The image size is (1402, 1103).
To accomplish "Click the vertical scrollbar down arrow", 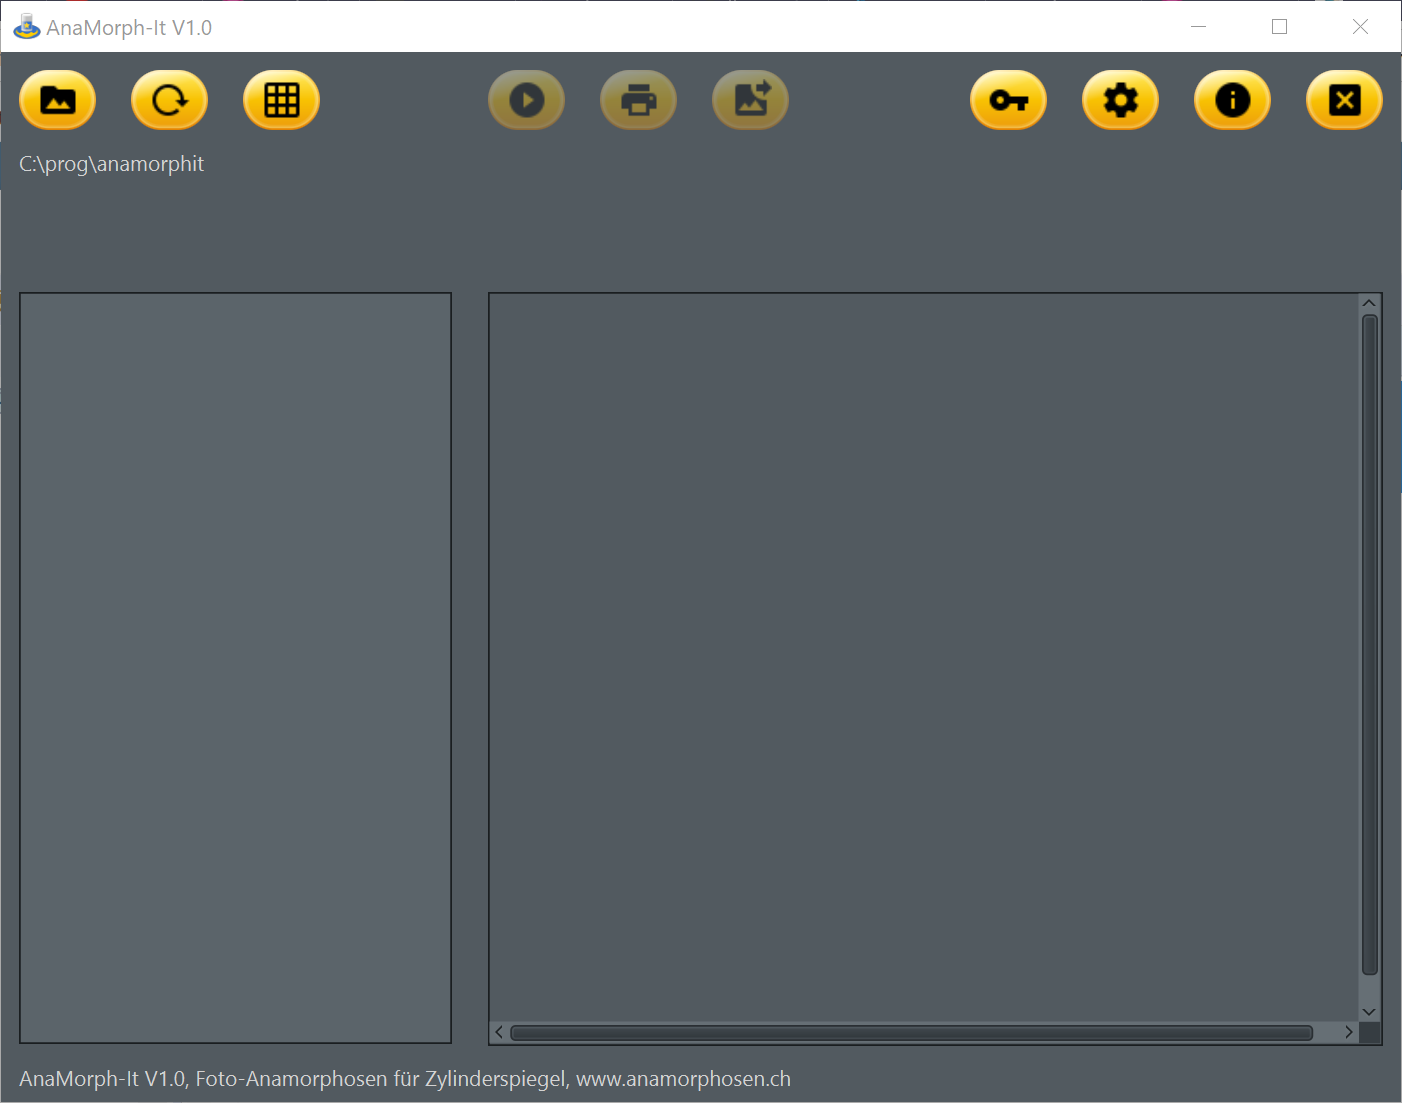I will 1369,1012.
